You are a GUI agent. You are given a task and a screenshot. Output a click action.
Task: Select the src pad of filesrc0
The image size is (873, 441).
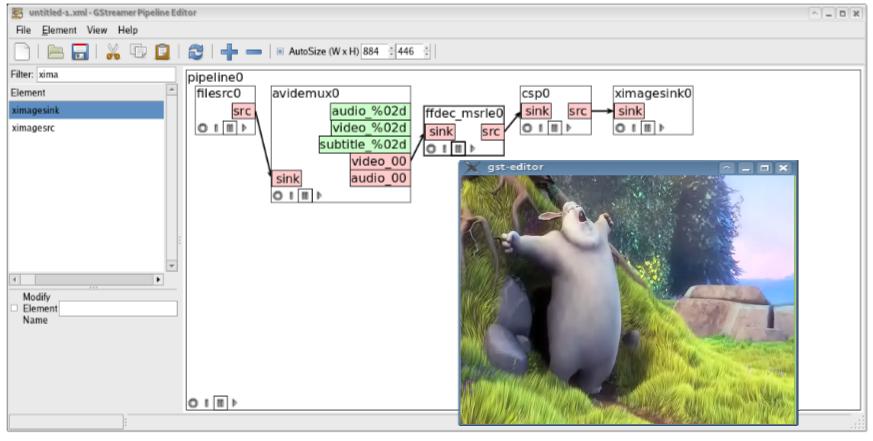(242, 111)
